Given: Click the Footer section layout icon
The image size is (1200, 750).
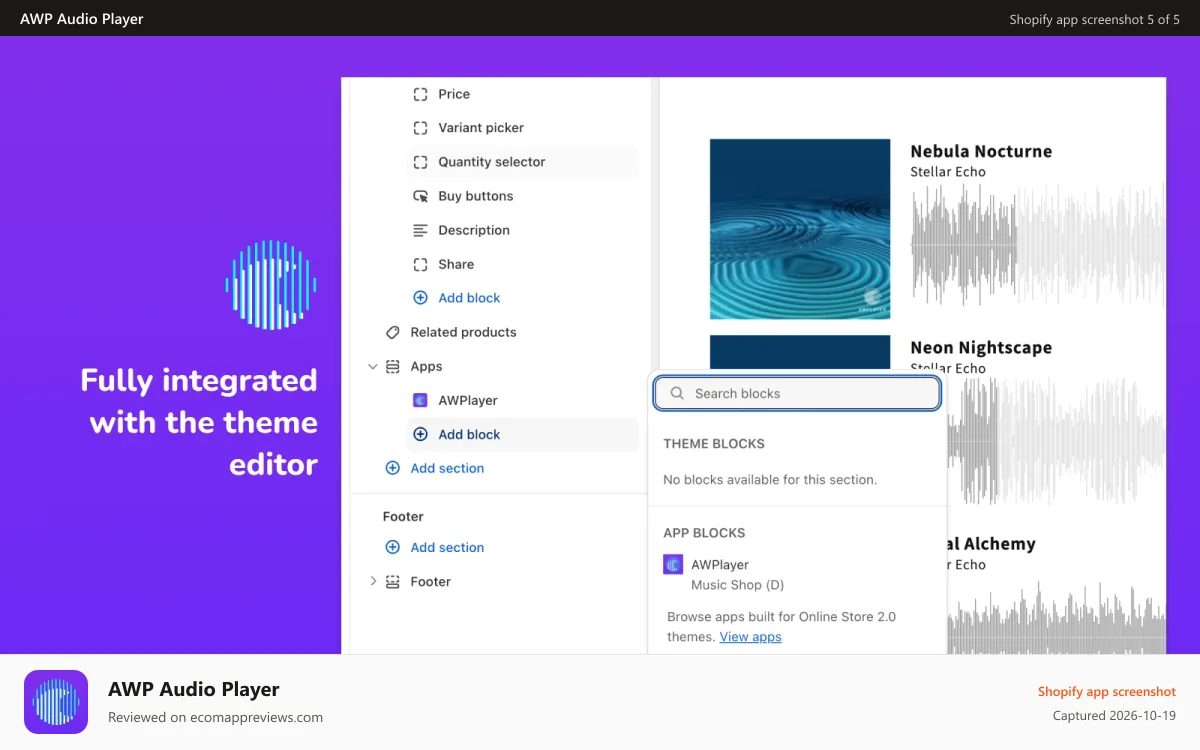Looking at the screenshot, I should pos(392,581).
